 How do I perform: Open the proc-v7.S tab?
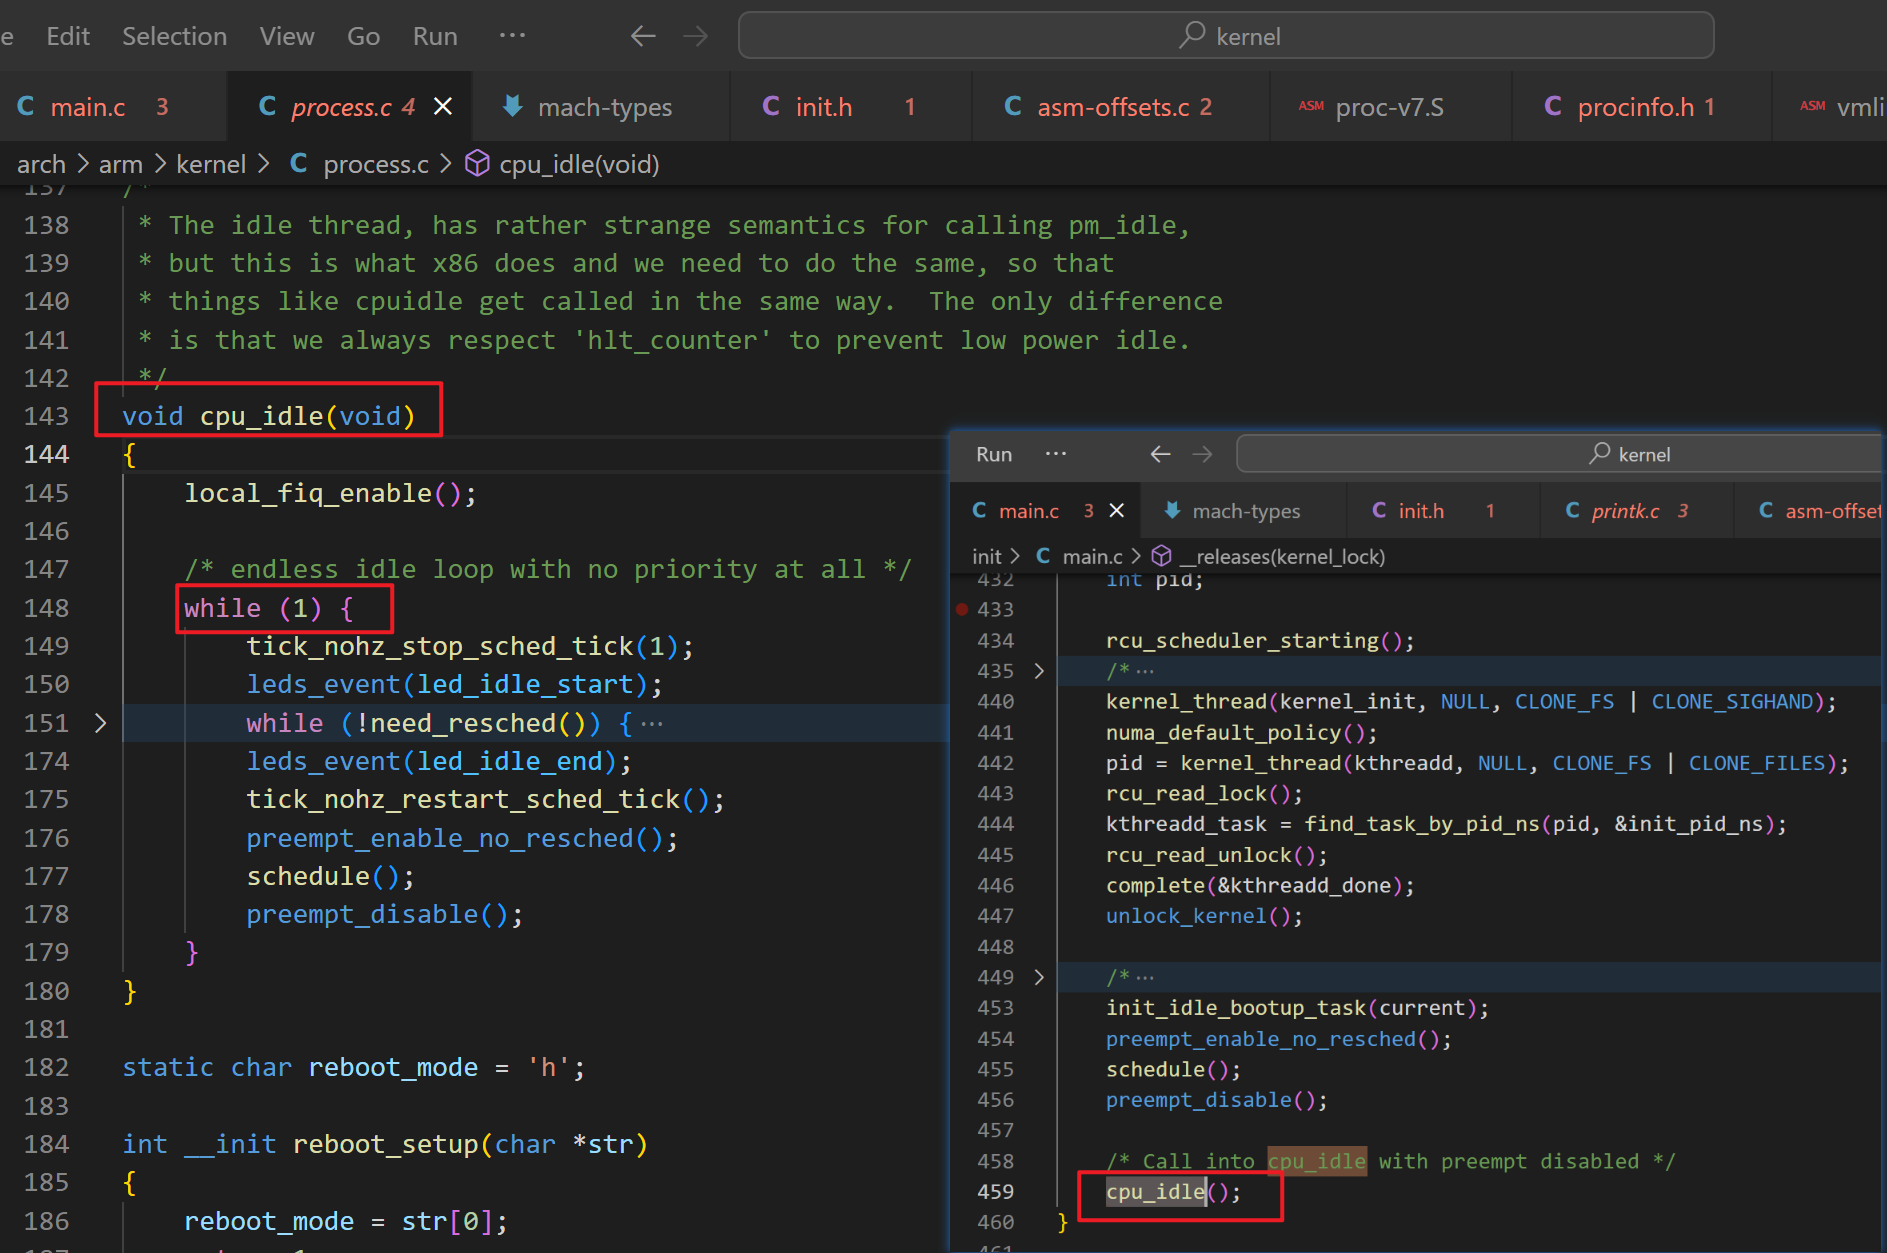1389,107
